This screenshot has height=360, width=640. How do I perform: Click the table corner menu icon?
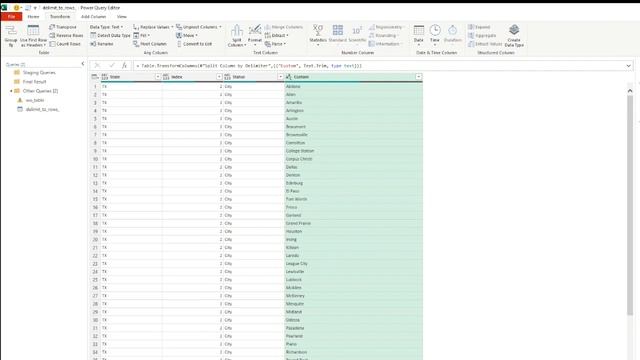coord(95,77)
